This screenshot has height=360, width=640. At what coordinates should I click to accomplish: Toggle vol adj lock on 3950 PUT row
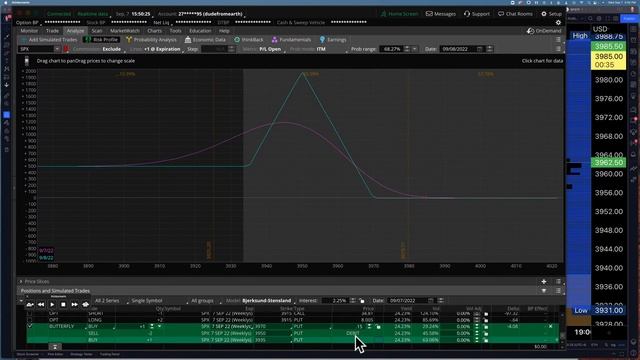click(486, 333)
